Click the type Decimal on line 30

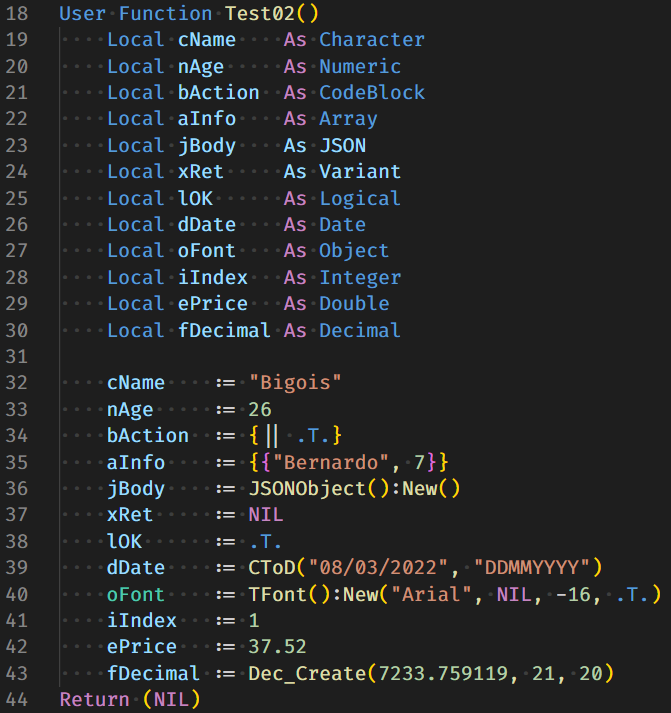point(360,330)
